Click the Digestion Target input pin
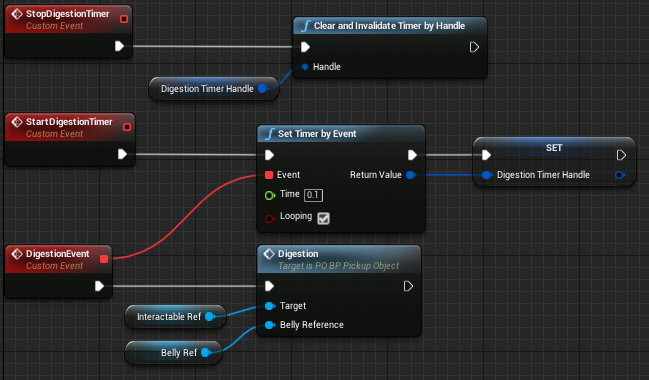 [x=269, y=306]
